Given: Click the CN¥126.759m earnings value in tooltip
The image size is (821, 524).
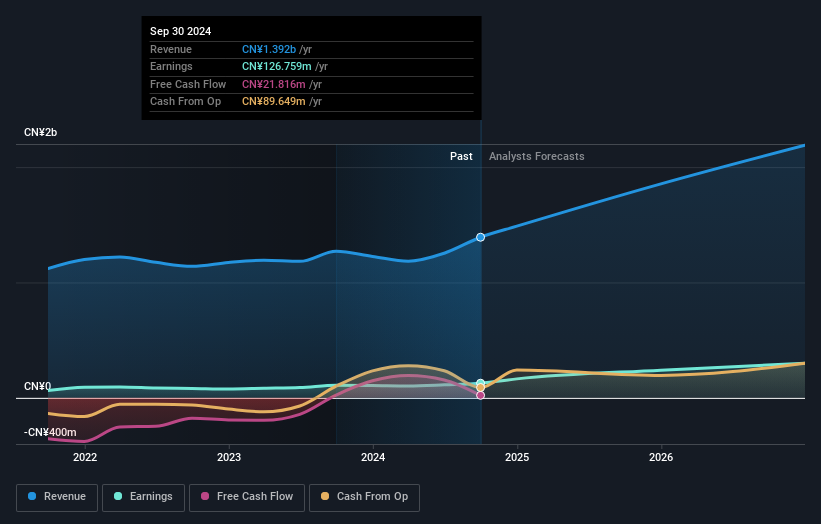Looking at the screenshot, I should pyautogui.click(x=276, y=66).
